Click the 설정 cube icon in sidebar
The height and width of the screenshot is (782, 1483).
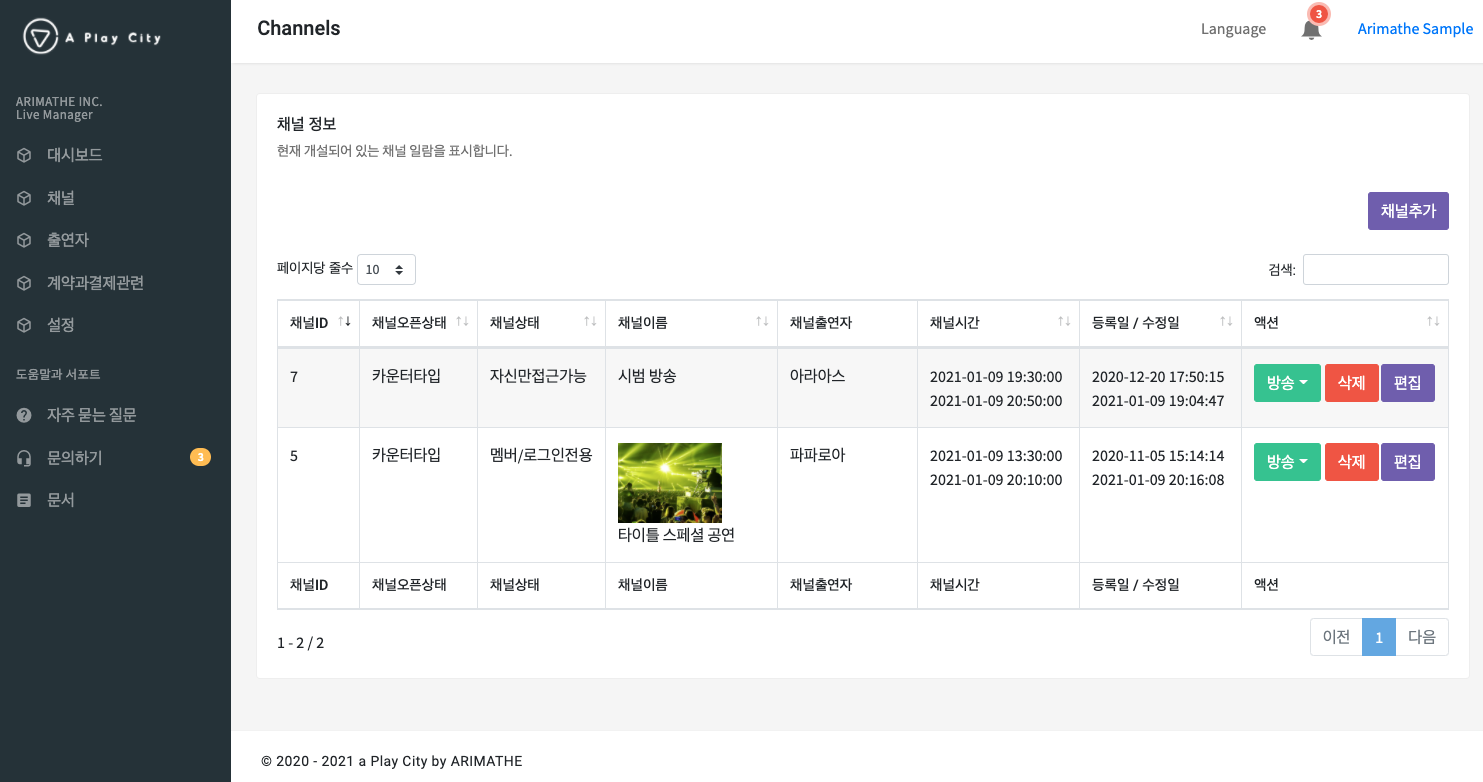pyautogui.click(x=24, y=325)
